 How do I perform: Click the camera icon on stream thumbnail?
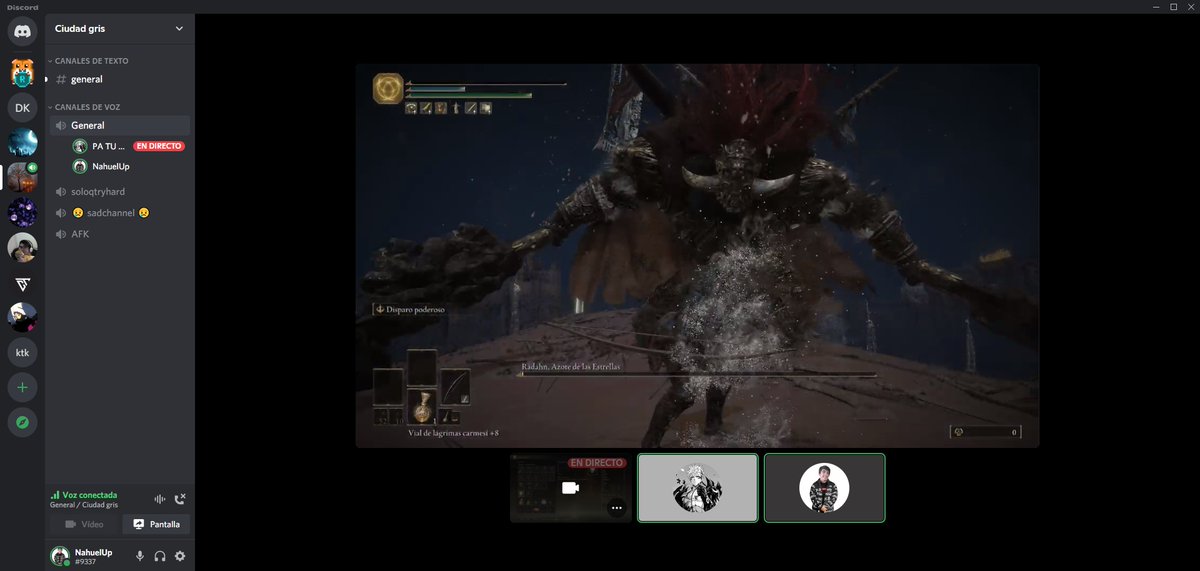pyautogui.click(x=570, y=488)
